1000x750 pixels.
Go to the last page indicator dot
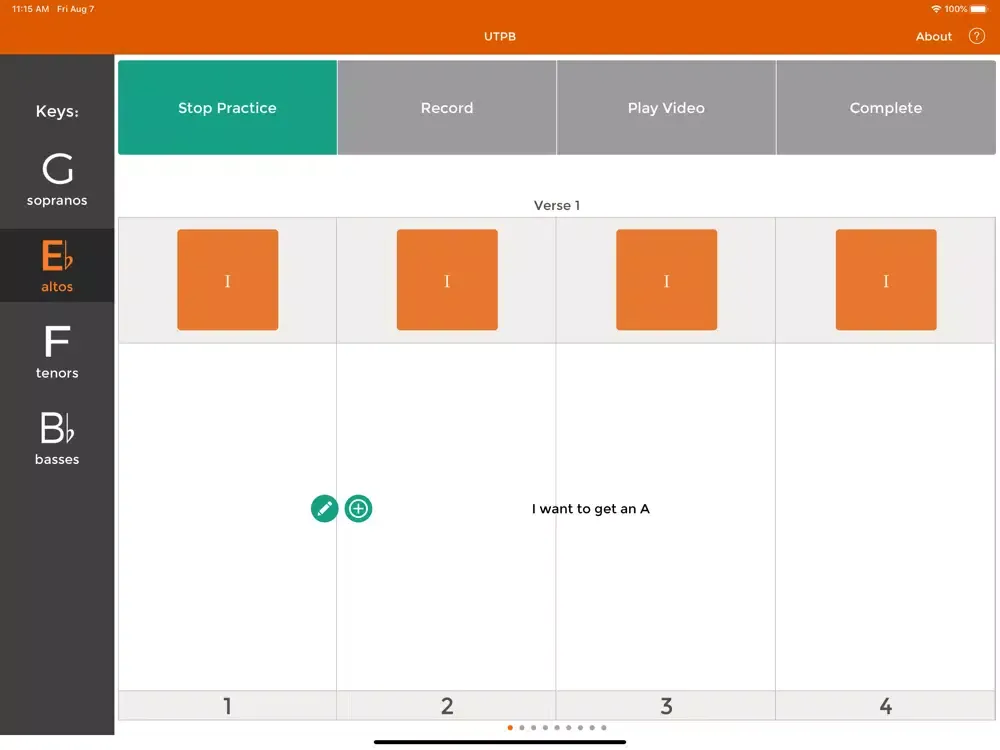coord(603,728)
